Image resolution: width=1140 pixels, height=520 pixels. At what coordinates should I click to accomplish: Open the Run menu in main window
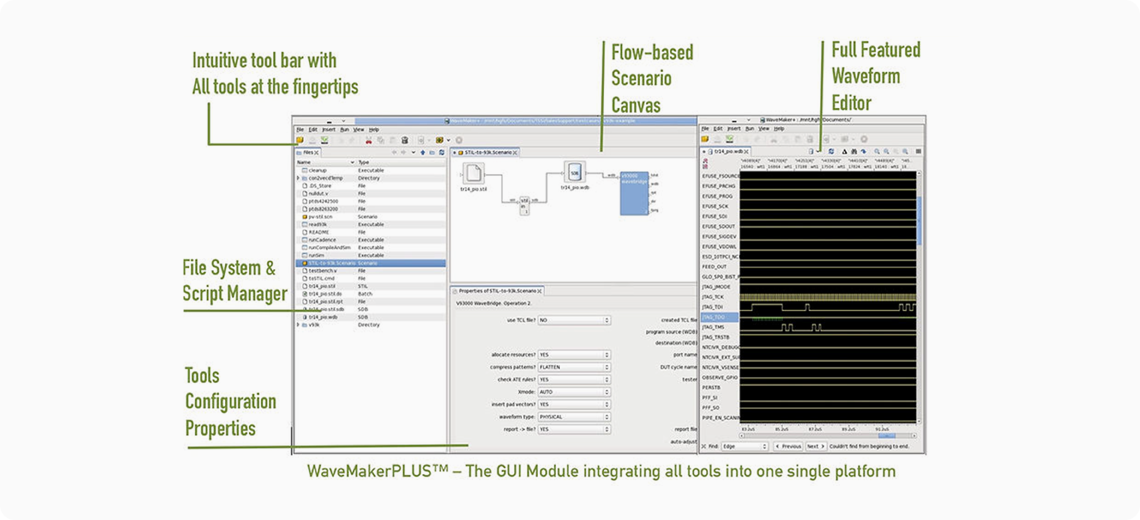click(345, 129)
